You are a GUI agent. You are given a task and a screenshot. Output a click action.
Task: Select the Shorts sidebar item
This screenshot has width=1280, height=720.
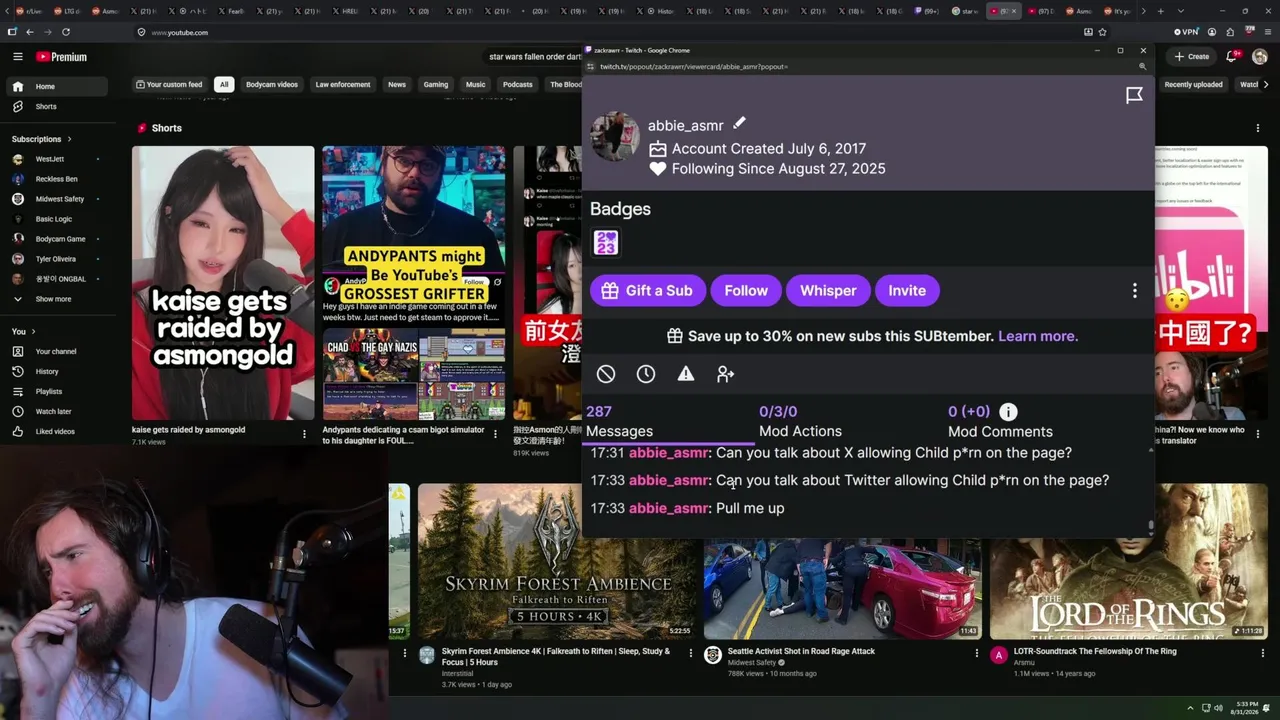(x=59, y=107)
